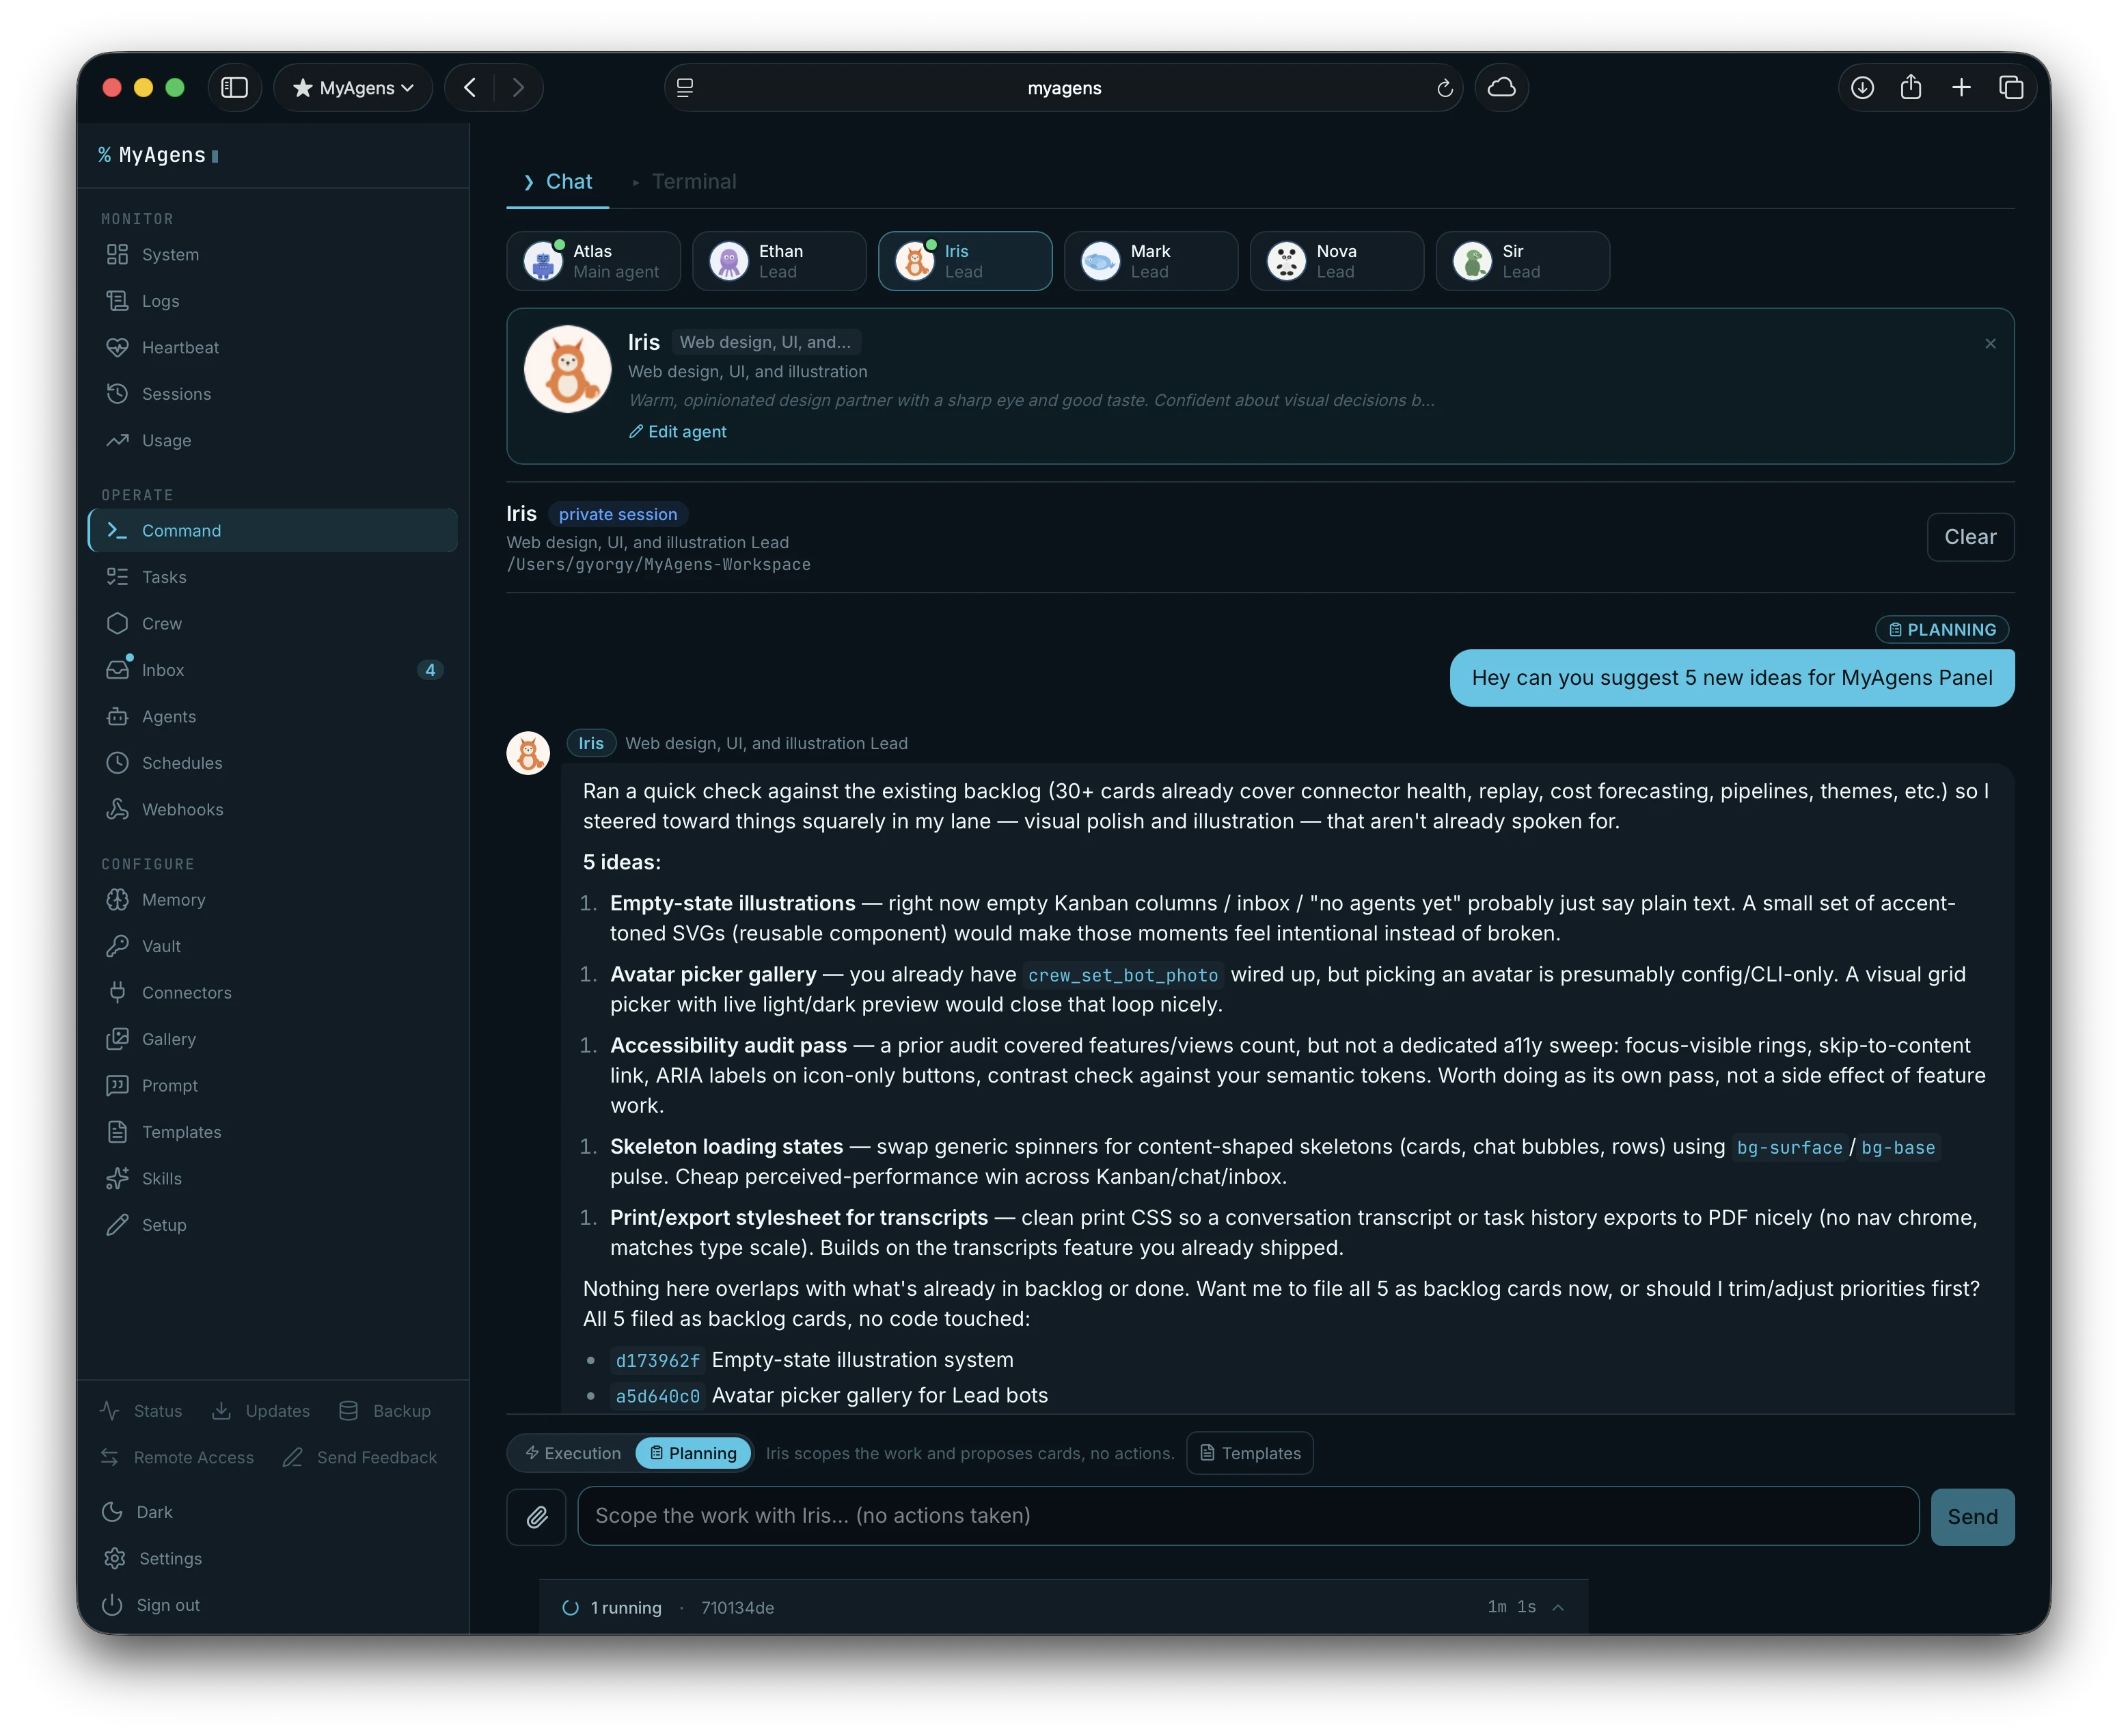Toggle the browser sidebar panel icon
Image resolution: width=2128 pixels, height=1736 pixels.
point(234,88)
